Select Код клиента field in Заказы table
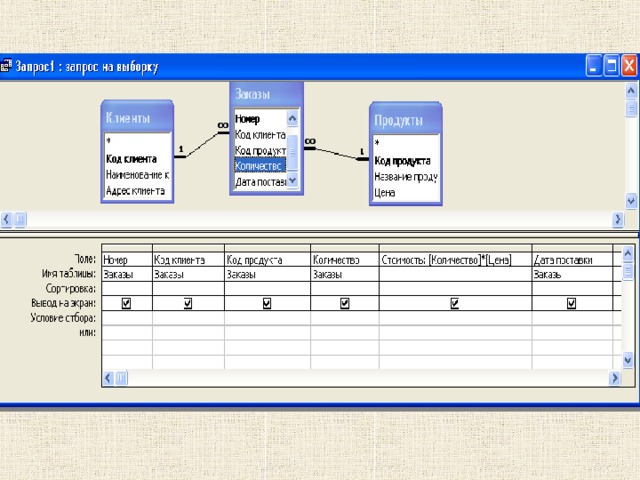This screenshot has height=480, width=640. [x=260, y=134]
